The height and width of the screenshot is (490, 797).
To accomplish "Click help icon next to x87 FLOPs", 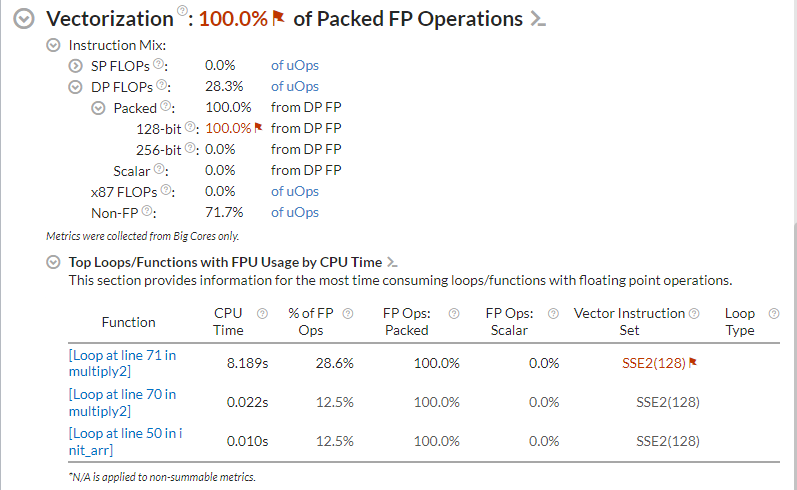I will pyautogui.click(x=167, y=191).
